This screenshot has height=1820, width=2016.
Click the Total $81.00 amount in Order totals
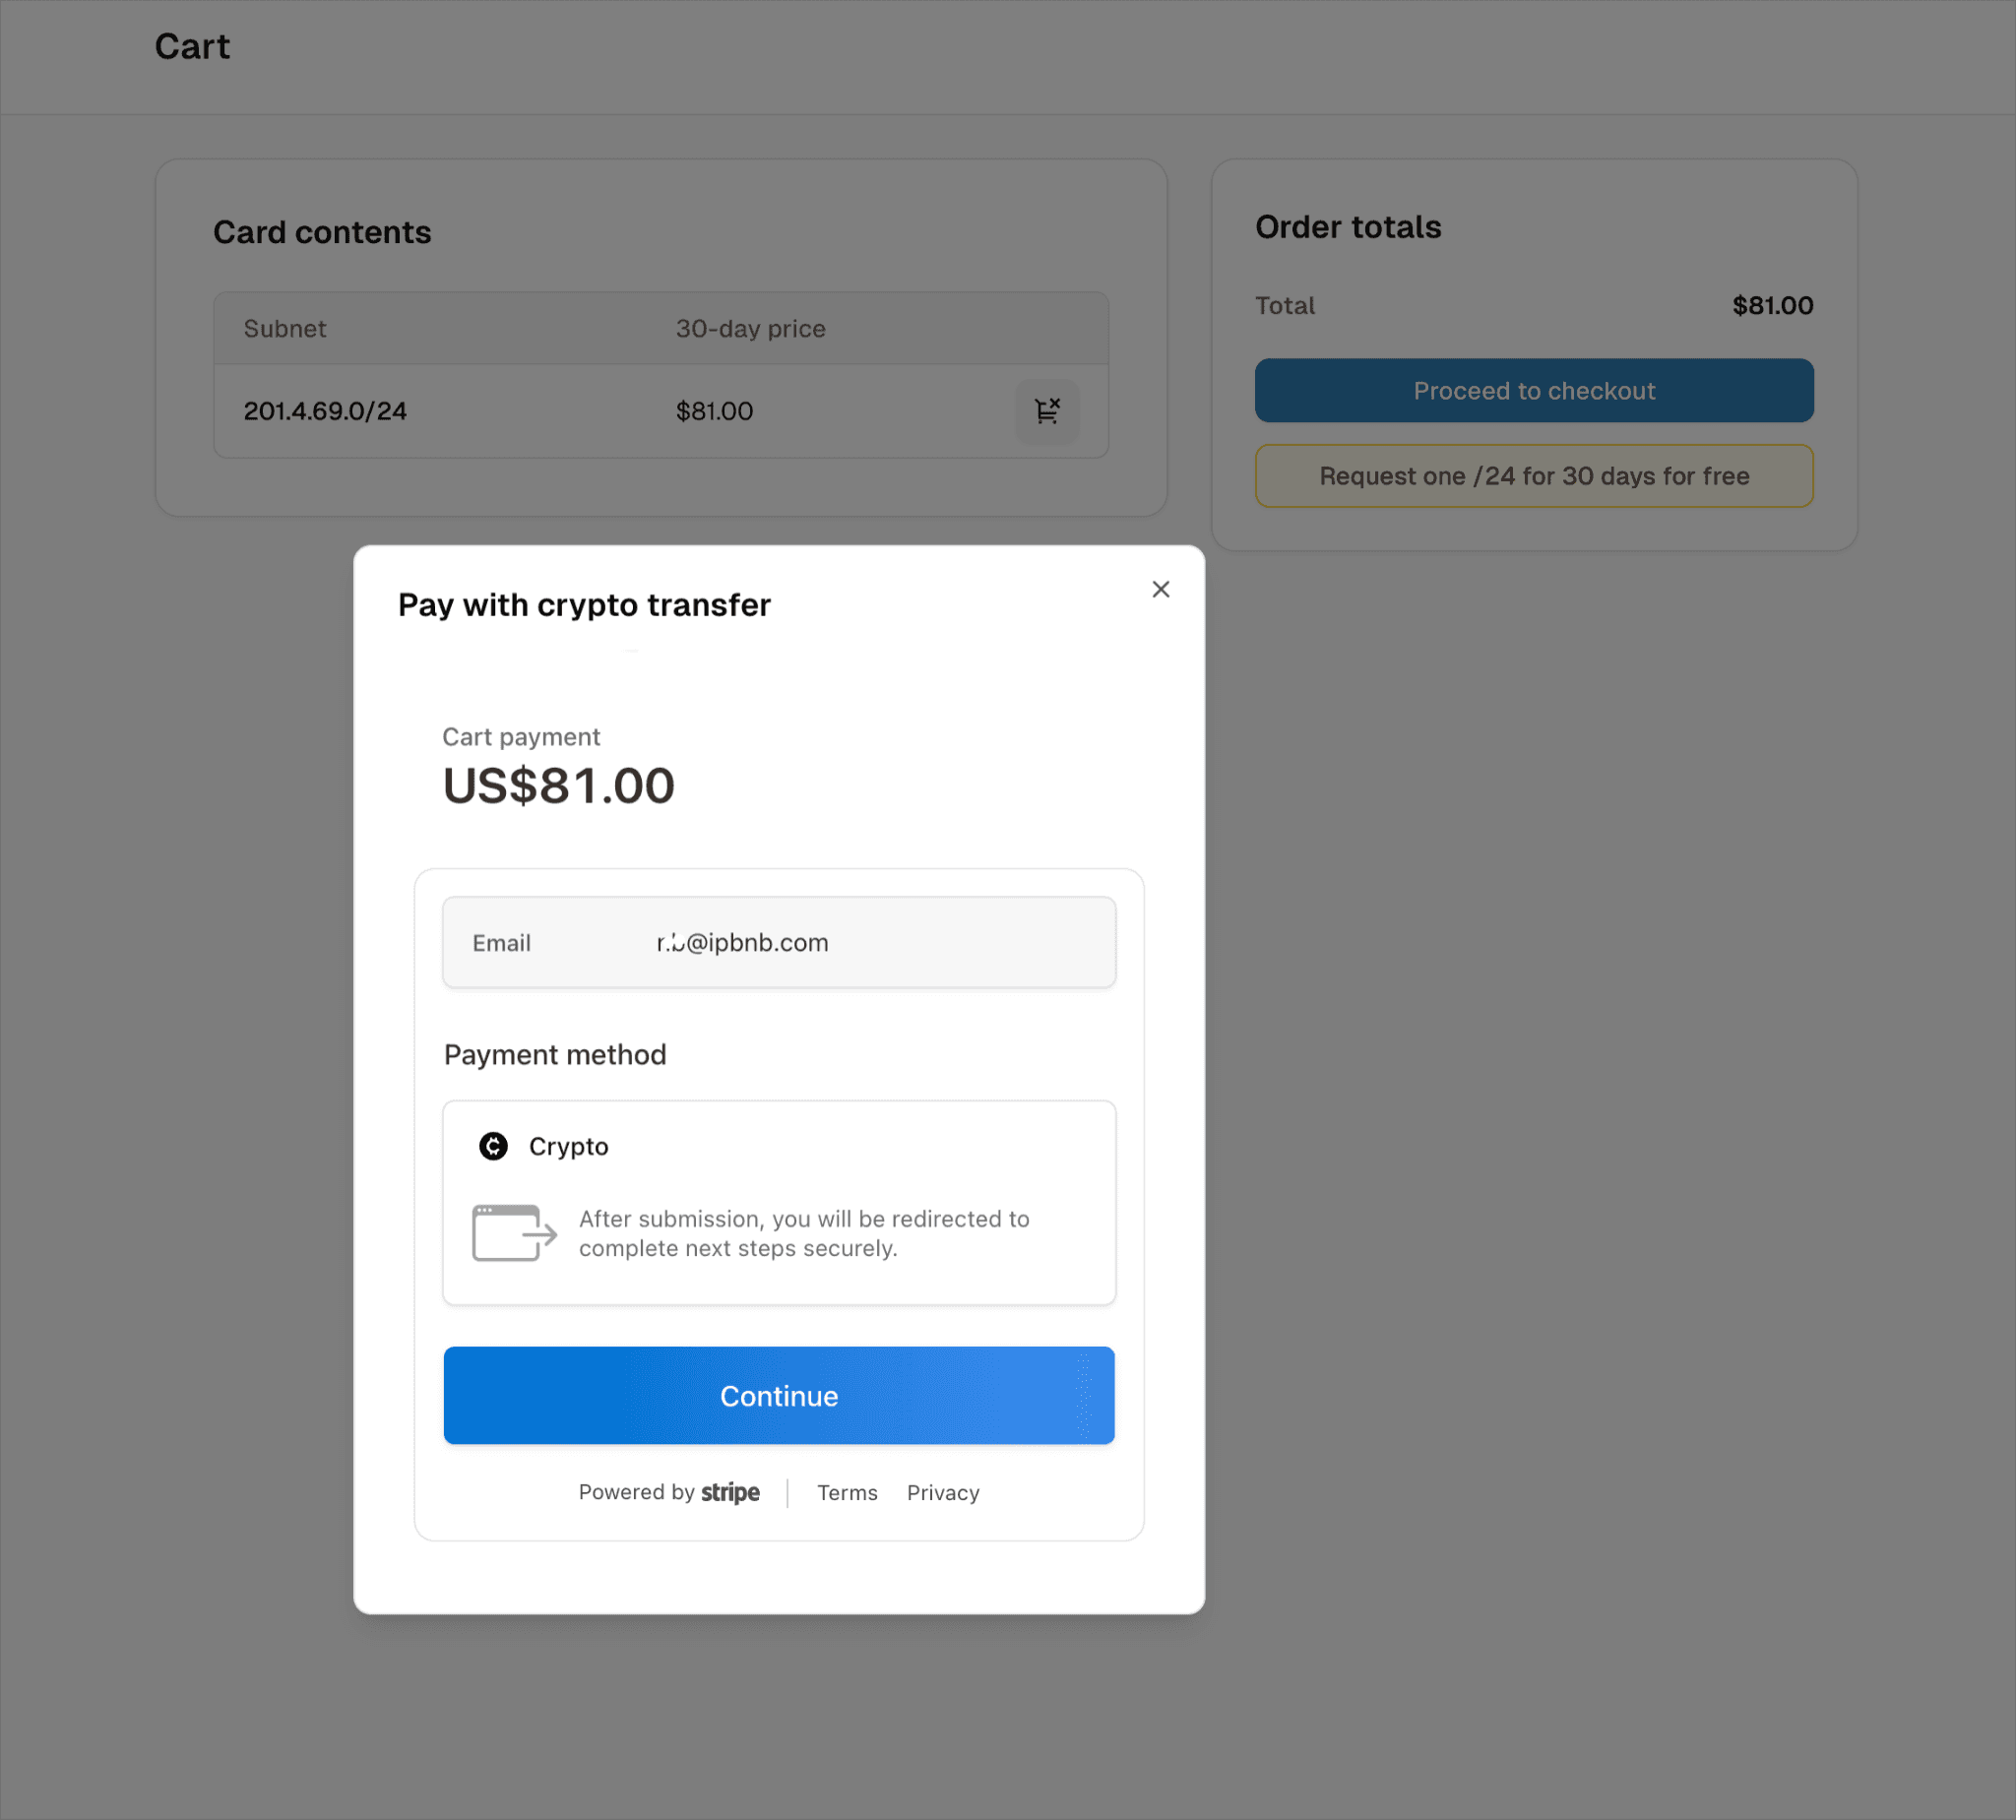click(1772, 305)
